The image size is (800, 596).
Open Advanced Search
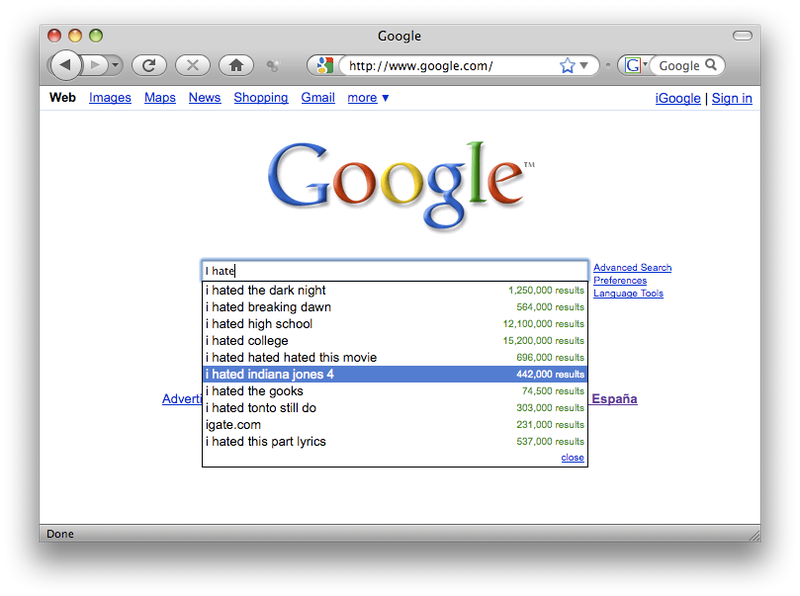[x=632, y=267]
